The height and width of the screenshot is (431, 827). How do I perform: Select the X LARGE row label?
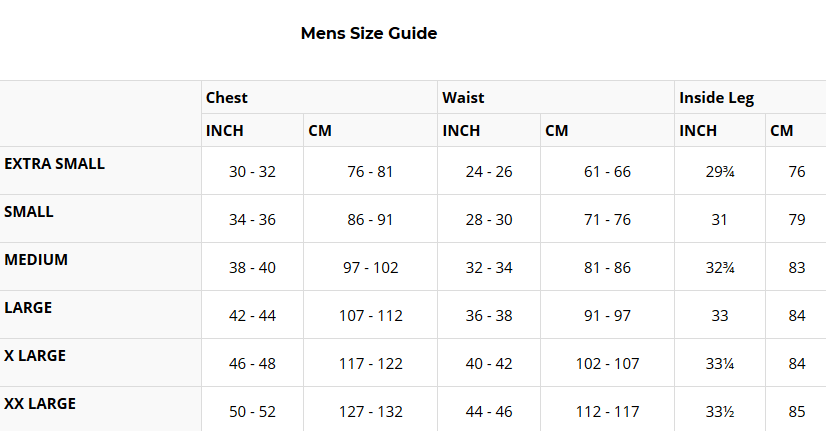(35, 356)
